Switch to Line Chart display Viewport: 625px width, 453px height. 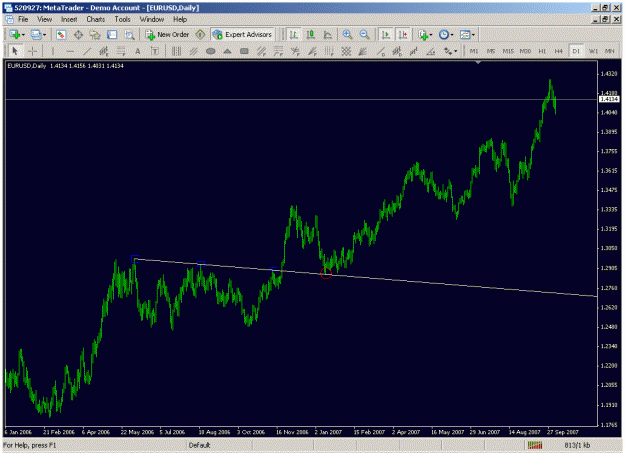tap(328, 35)
